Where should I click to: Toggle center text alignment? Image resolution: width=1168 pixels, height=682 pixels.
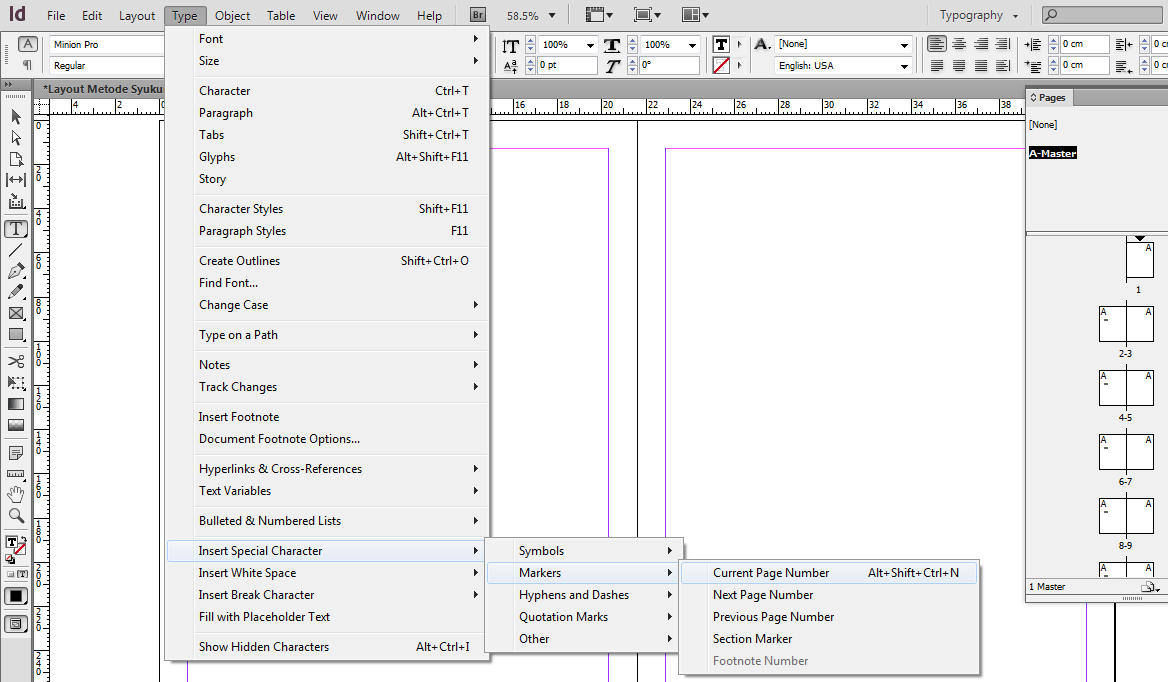959,43
